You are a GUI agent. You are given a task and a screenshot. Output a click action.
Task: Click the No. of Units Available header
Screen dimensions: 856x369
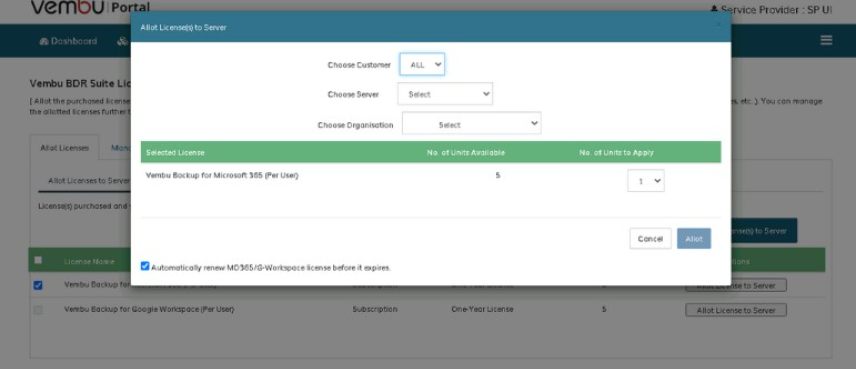point(466,152)
